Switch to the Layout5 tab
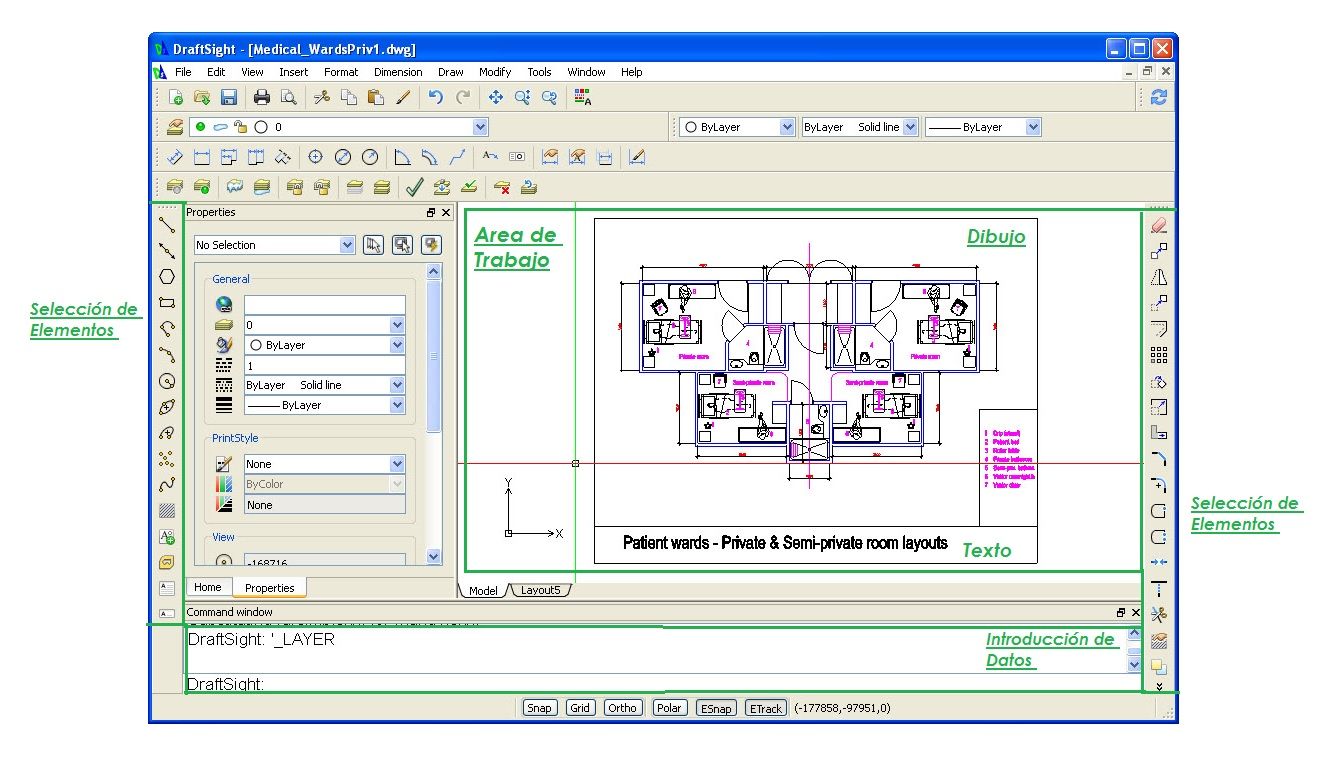Screen dimensions: 1340x764 [x=540, y=590]
